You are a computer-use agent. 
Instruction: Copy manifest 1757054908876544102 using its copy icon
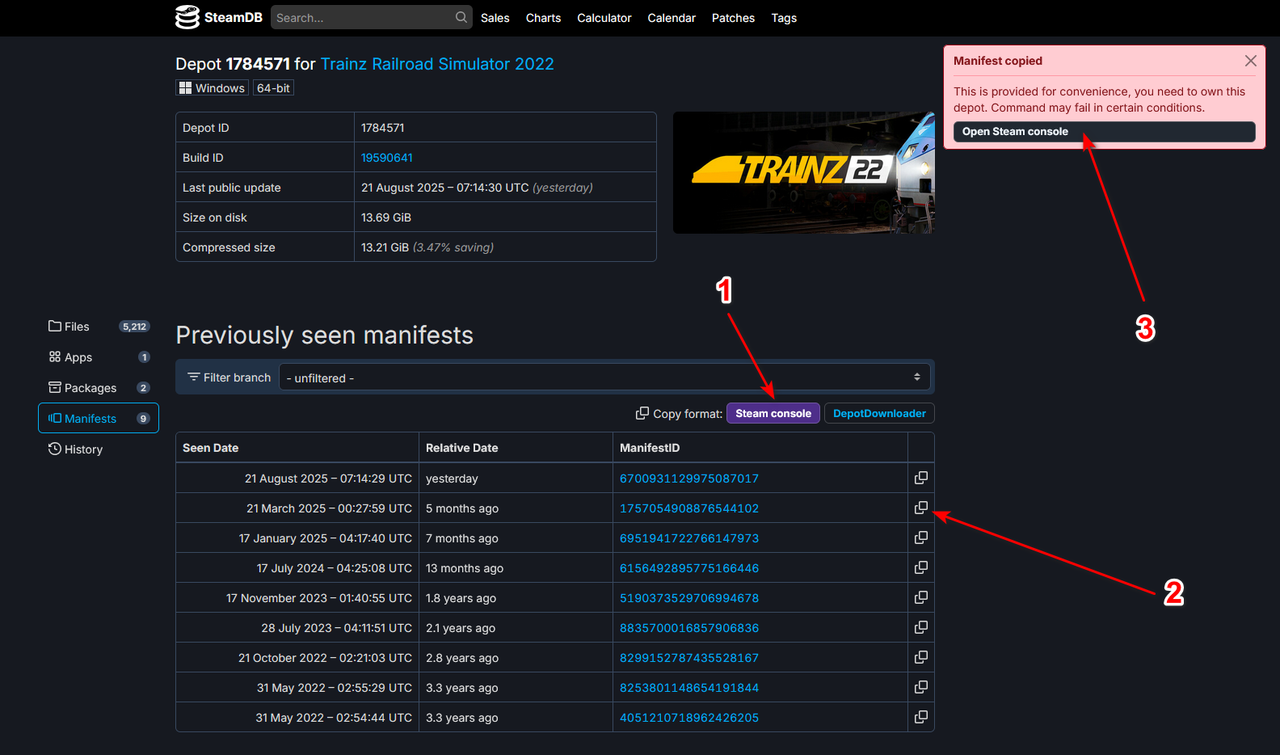coord(921,508)
